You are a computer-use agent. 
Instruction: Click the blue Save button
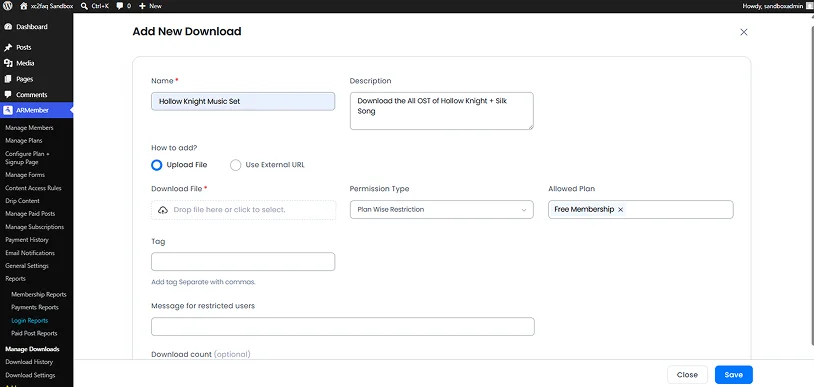[x=734, y=375]
